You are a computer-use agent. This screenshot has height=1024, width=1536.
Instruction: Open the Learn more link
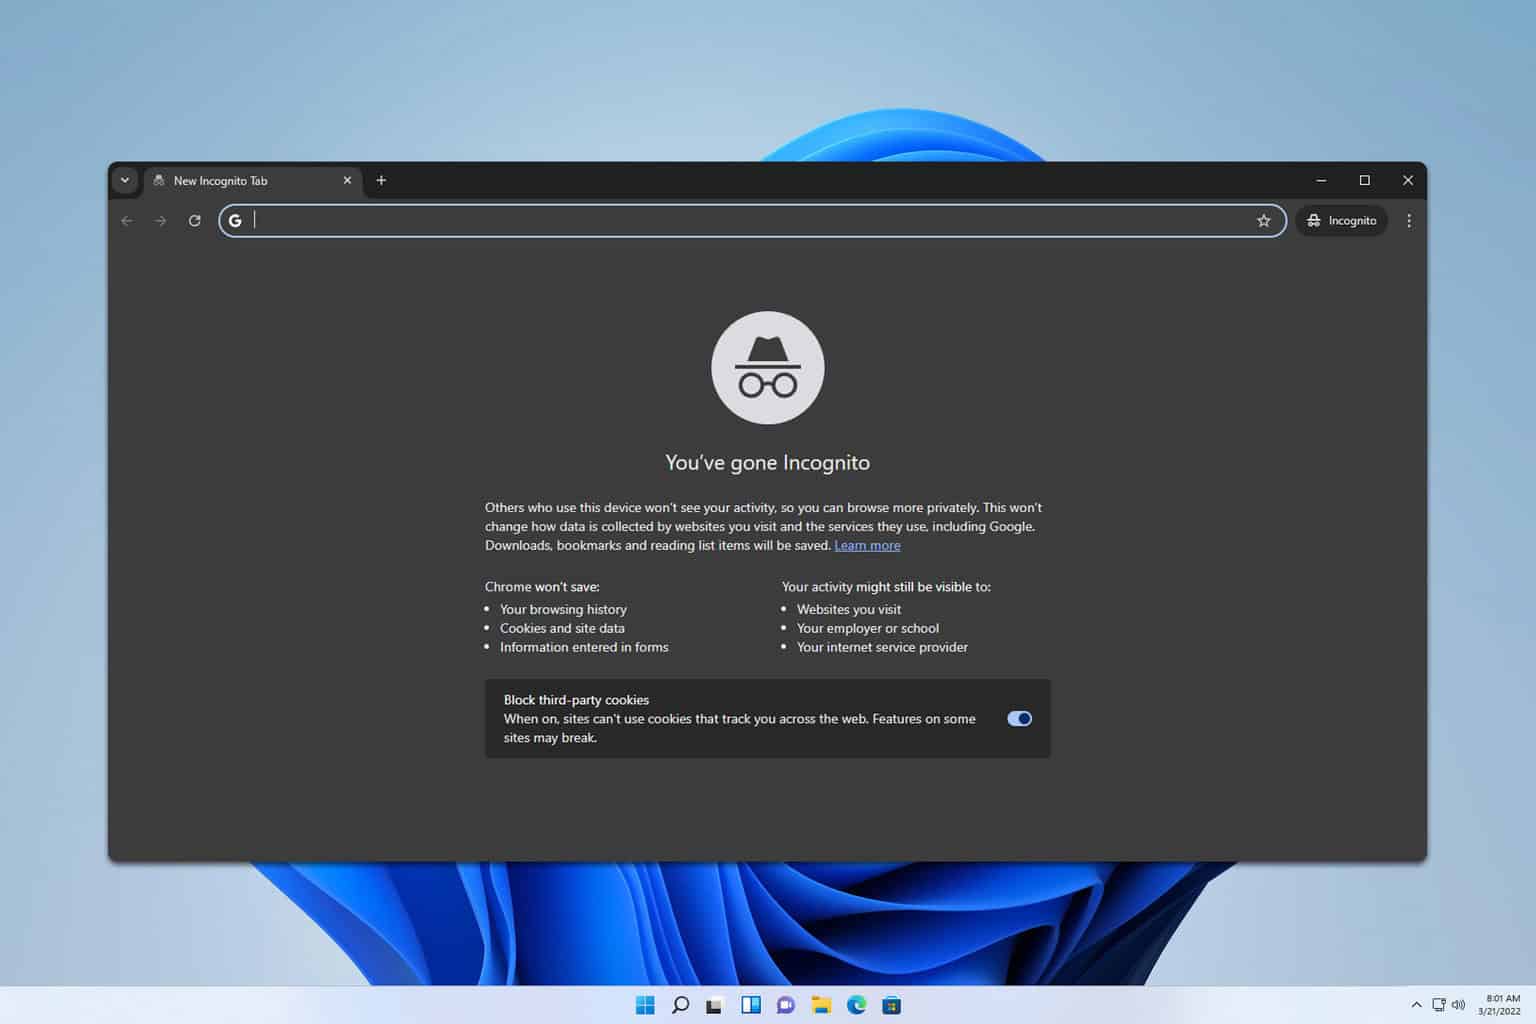click(x=867, y=545)
